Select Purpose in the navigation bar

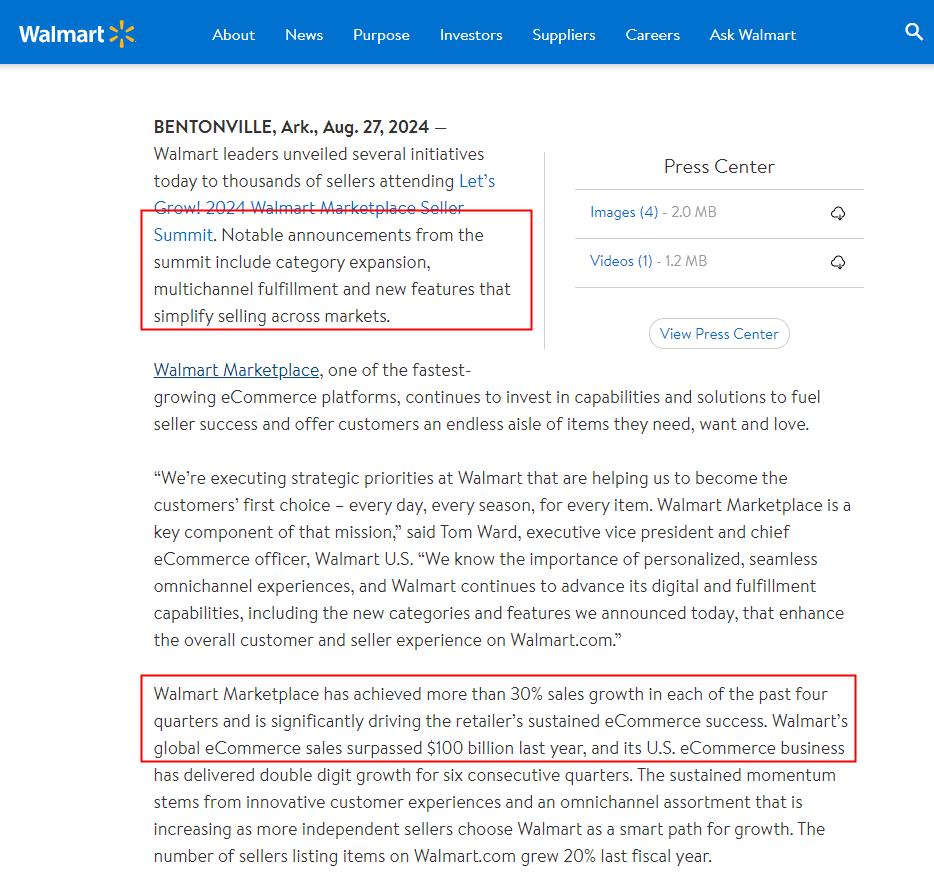coord(381,34)
